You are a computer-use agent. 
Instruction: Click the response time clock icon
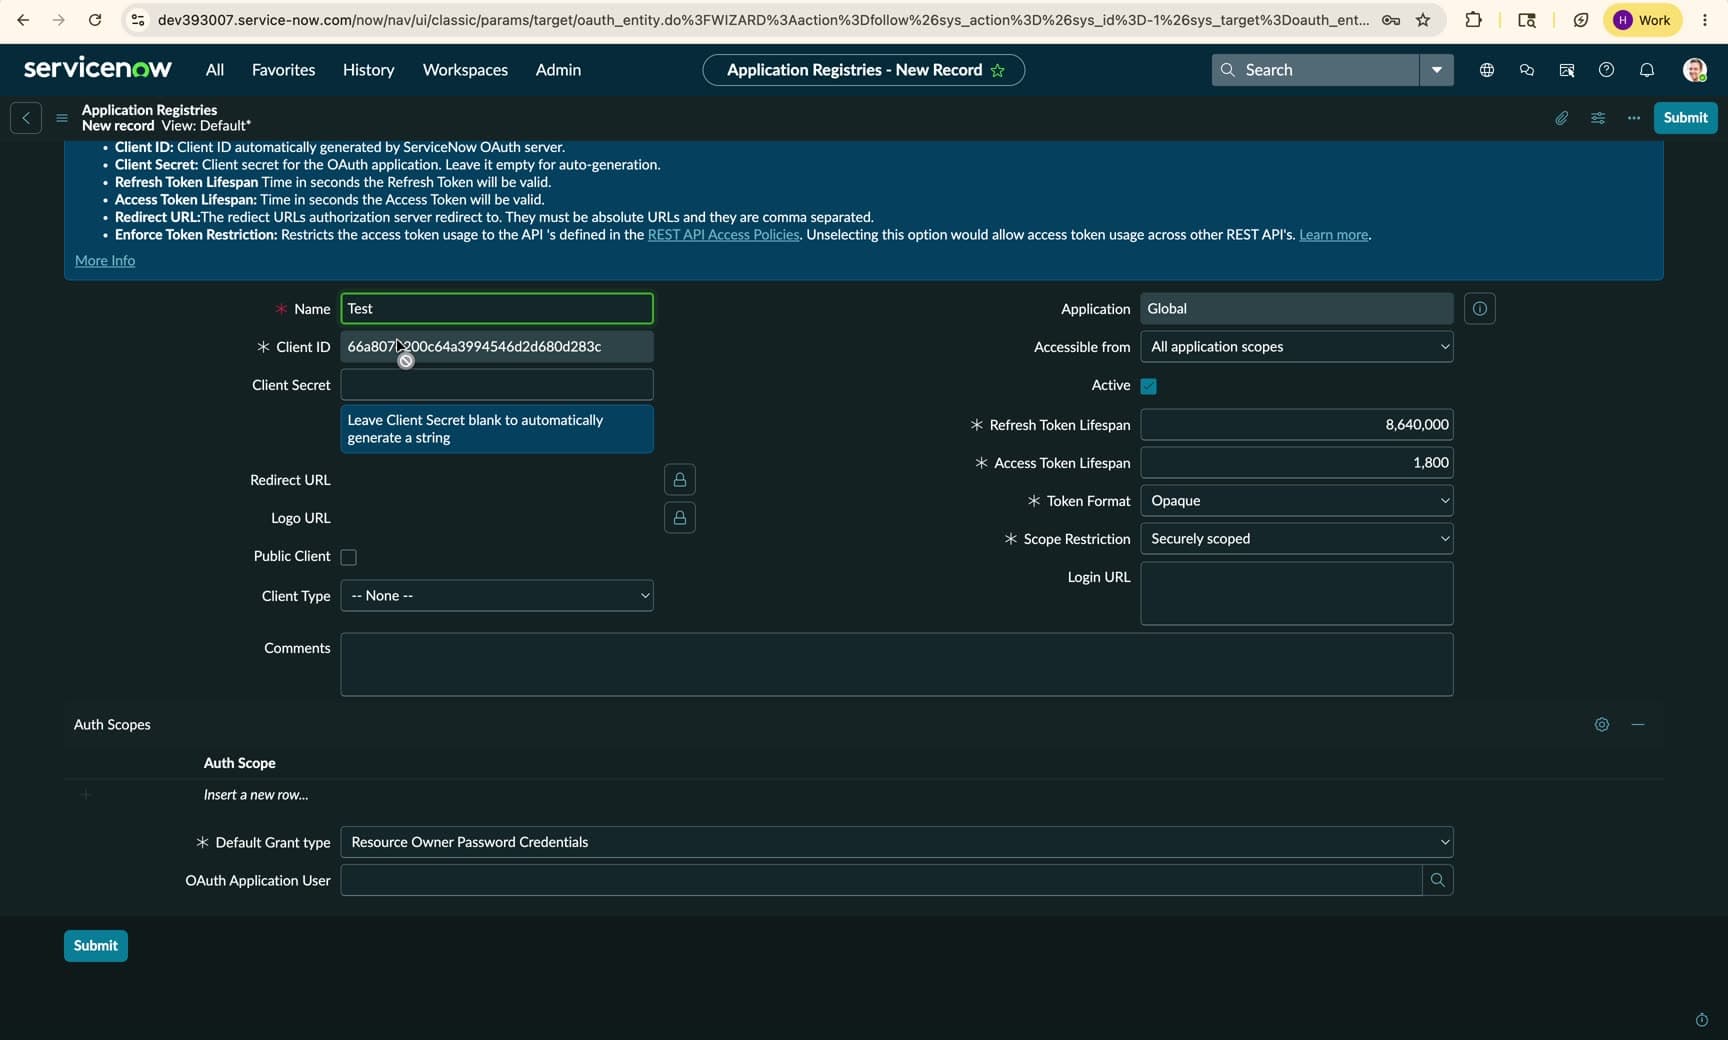(1702, 1020)
